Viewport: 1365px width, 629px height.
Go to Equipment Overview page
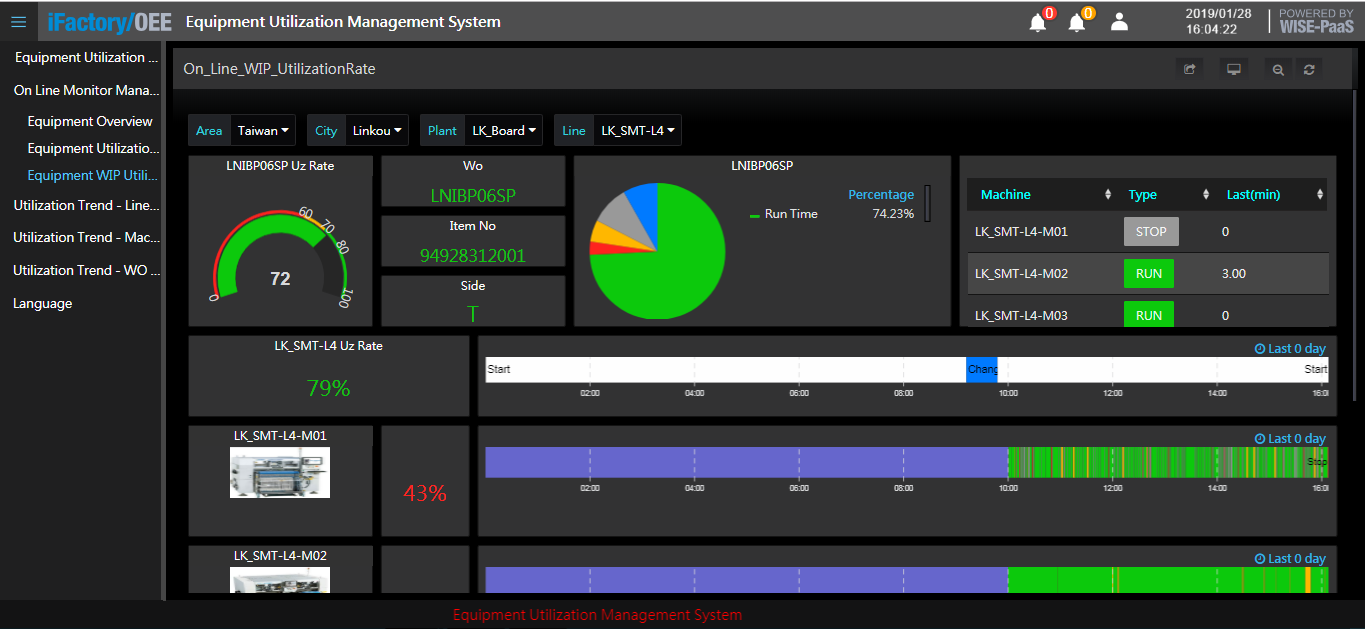click(x=90, y=121)
